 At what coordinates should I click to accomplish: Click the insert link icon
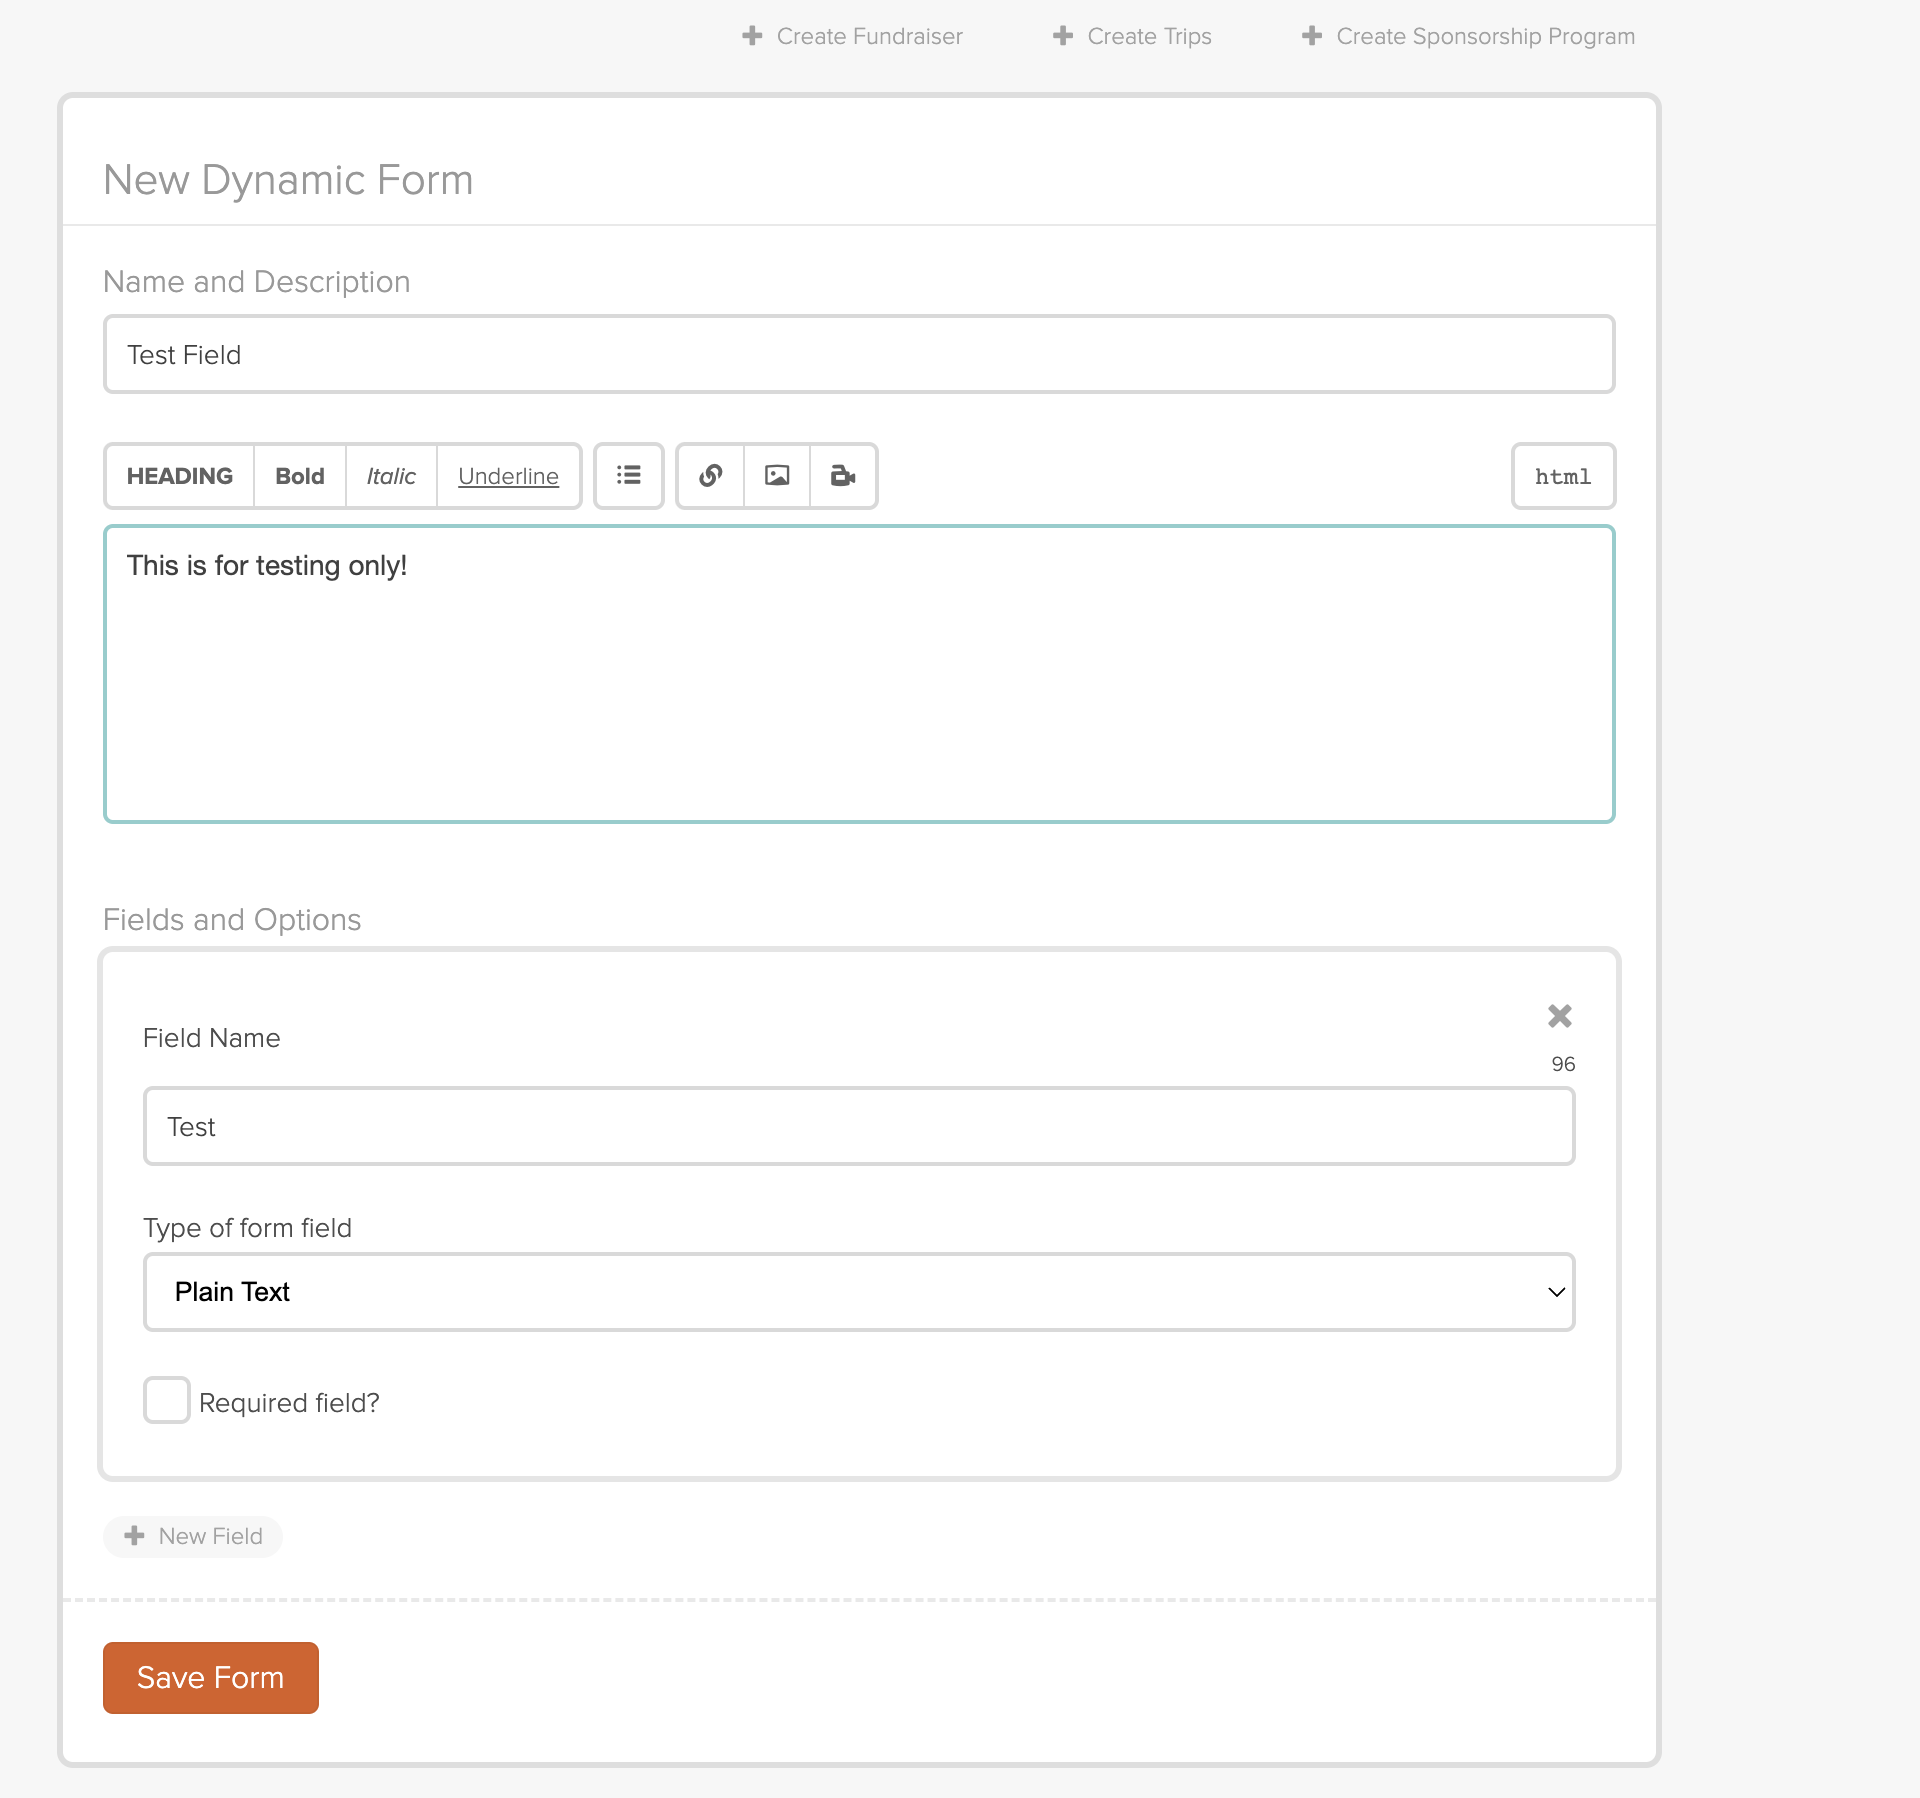coord(711,476)
